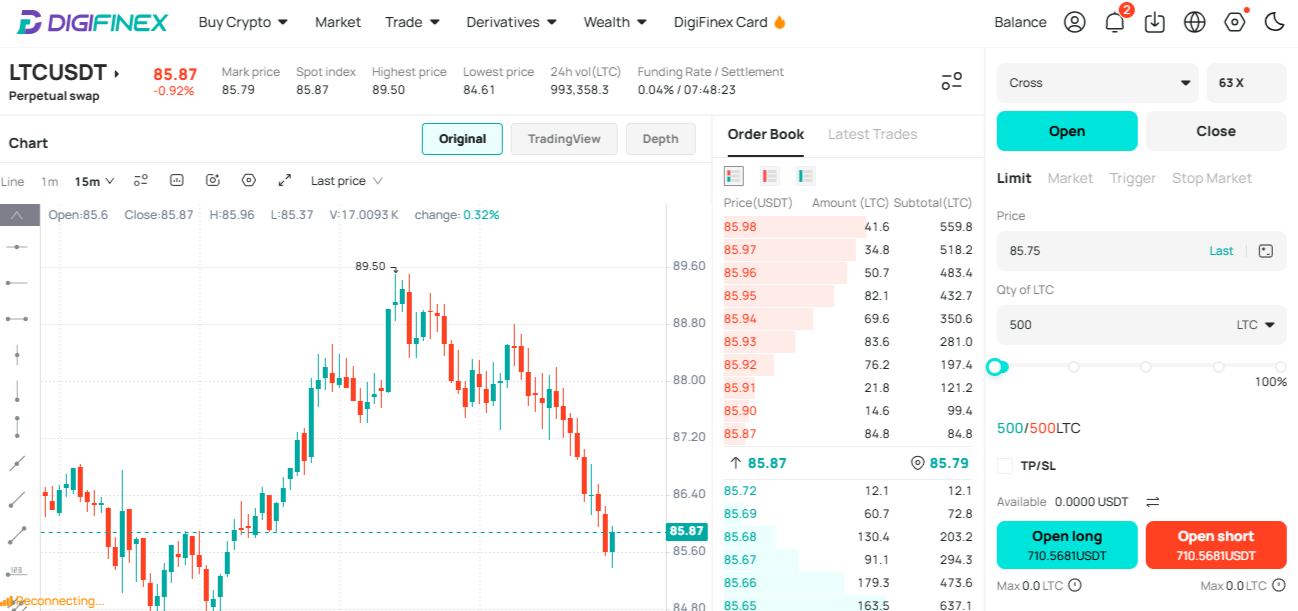Click the Open short button

click(x=1216, y=545)
